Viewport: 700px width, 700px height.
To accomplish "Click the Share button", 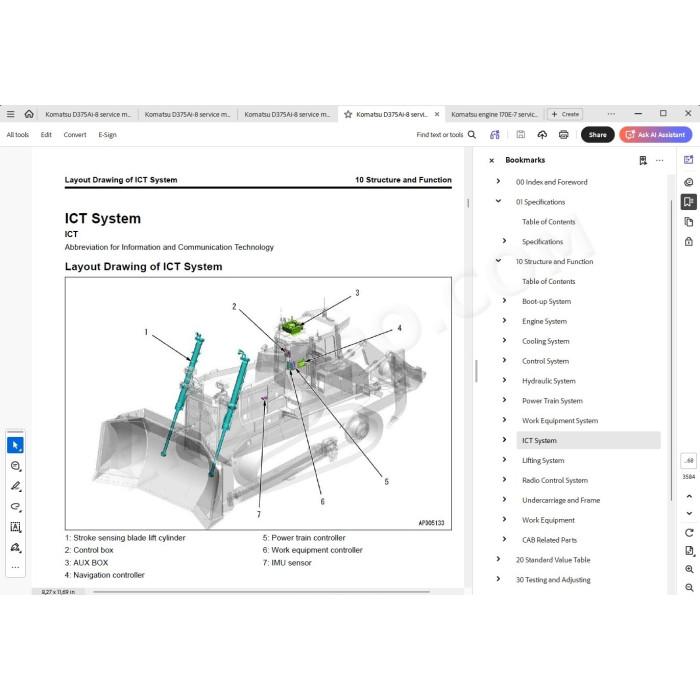I will coord(597,135).
